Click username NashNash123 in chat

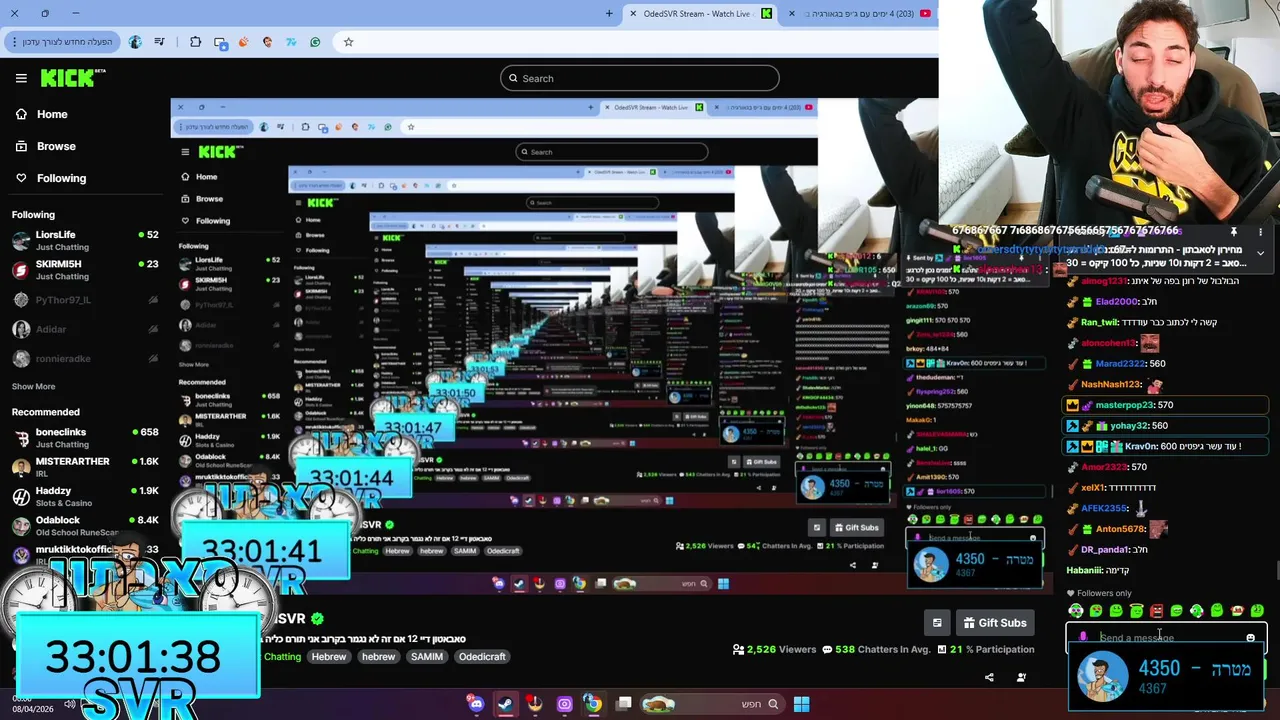(x=1111, y=384)
